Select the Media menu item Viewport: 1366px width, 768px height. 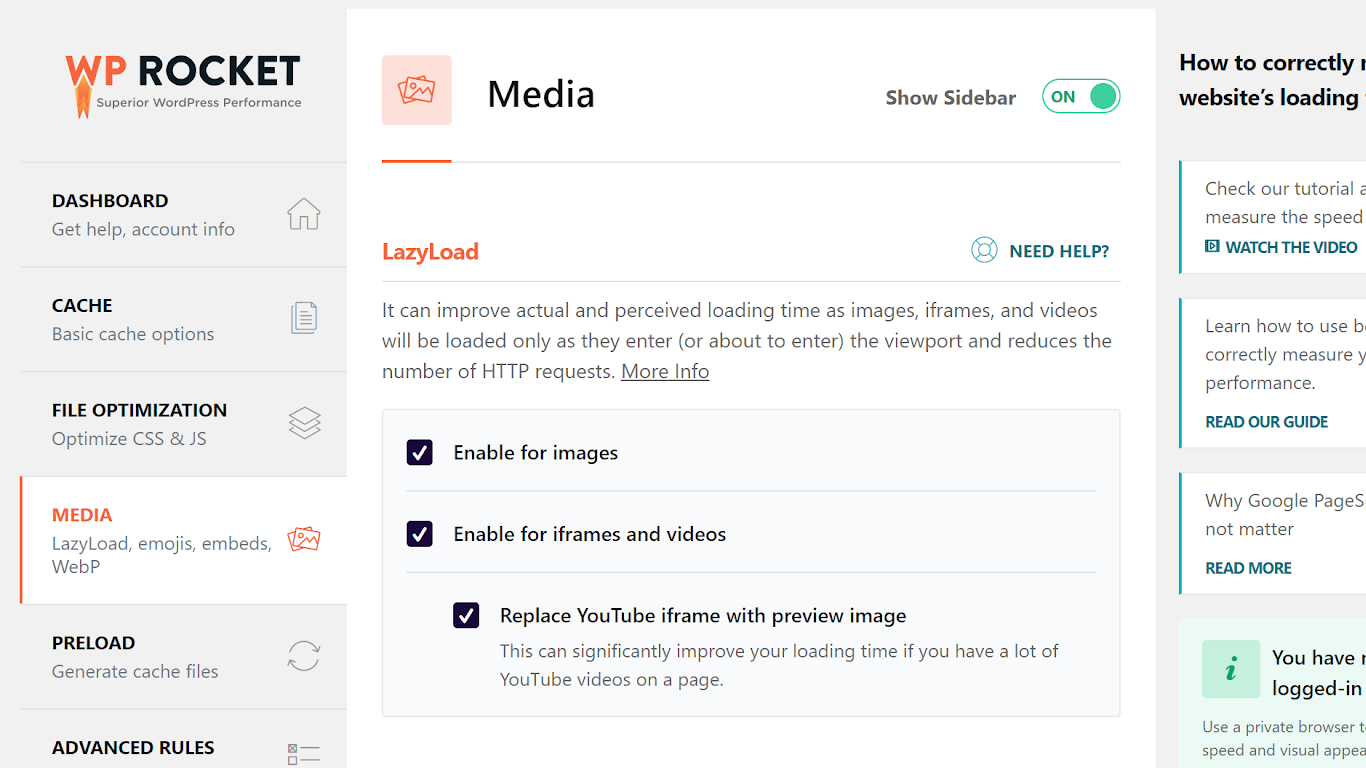tap(184, 540)
